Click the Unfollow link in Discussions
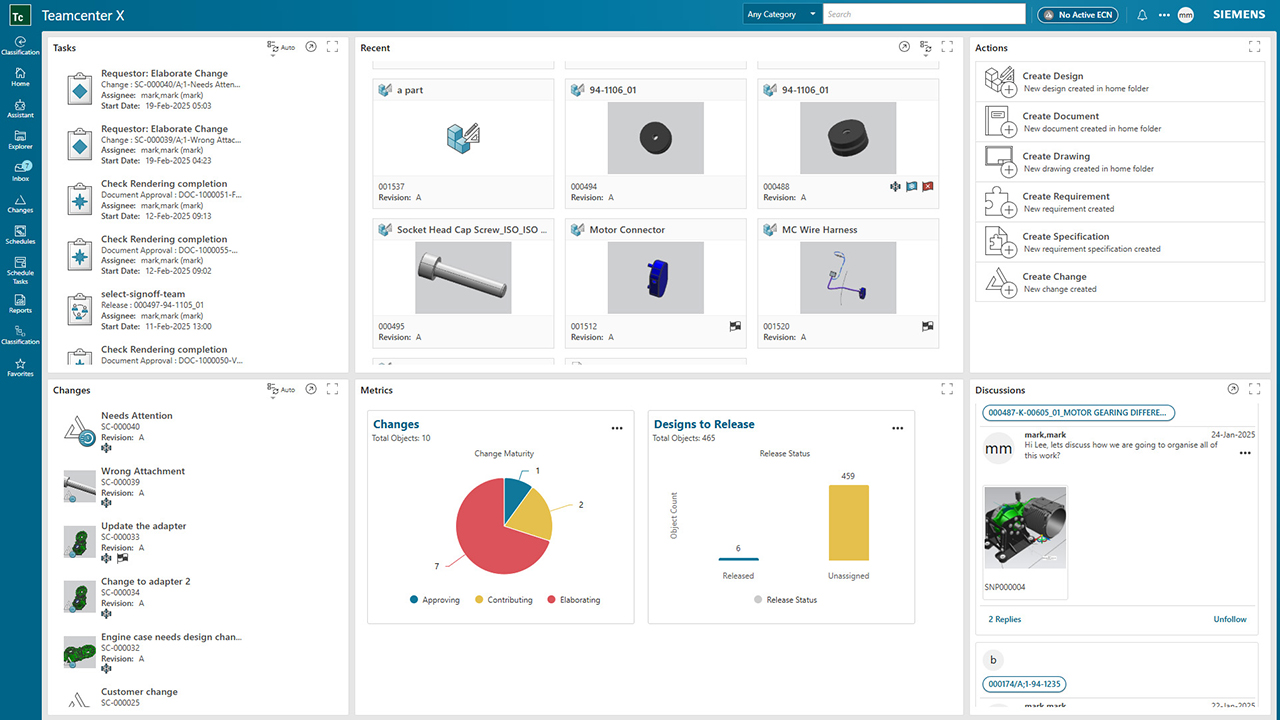This screenshot has height=720, width=1280. pos(1229,619)
